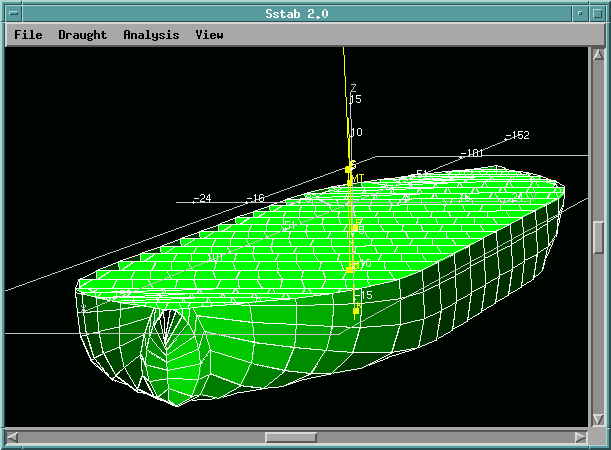Click the 101 axis label

coord(473,153)
